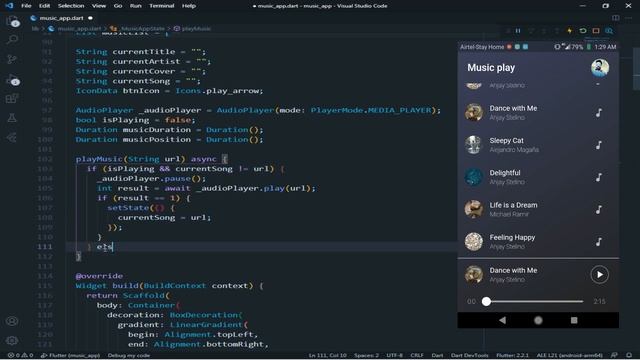Tap Dance with Me cover in player bar

(474, 274)
